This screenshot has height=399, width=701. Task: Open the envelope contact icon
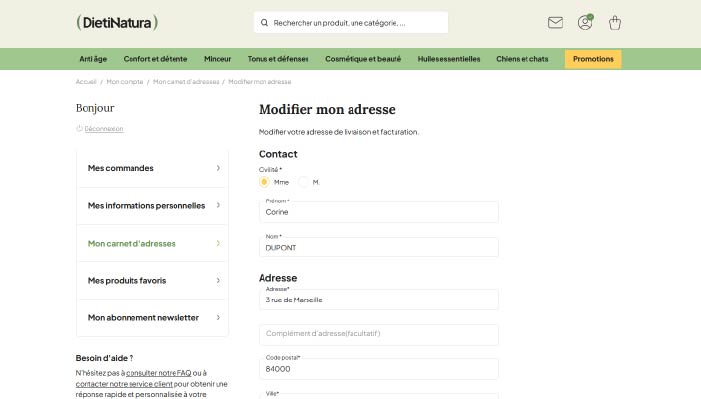click(x=555, y=22)
